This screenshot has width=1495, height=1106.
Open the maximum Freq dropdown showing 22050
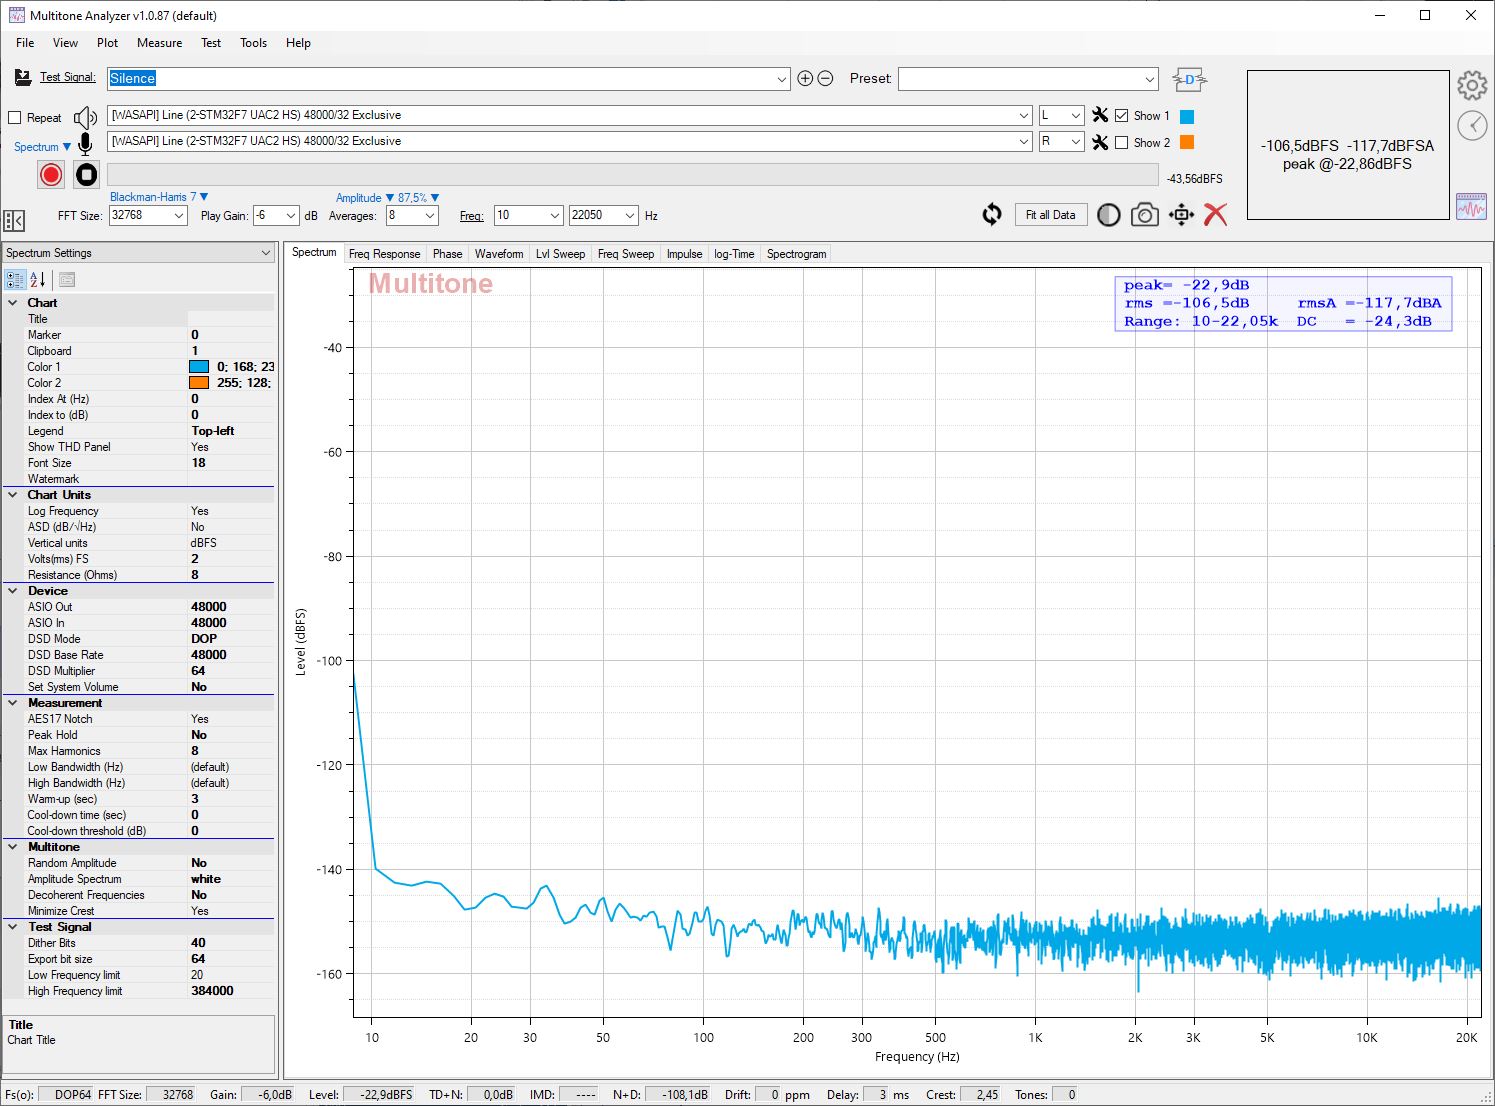[630, 215]
